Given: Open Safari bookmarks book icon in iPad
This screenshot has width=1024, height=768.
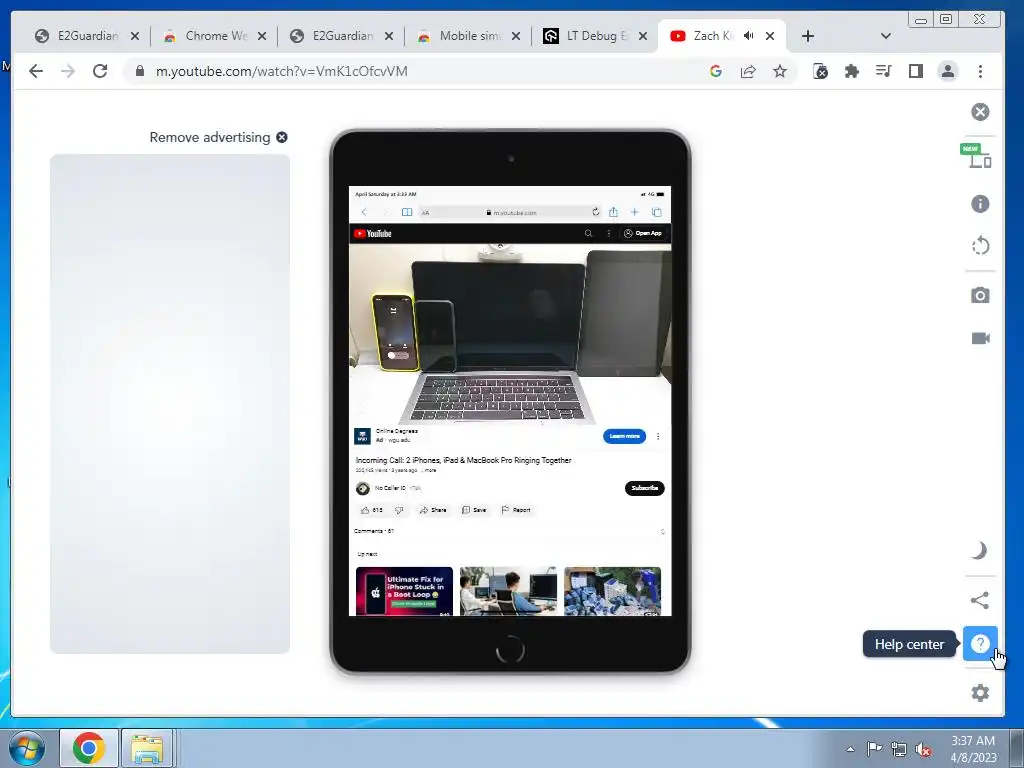Looking at the screenshot, I should click(x=406, y=212).
